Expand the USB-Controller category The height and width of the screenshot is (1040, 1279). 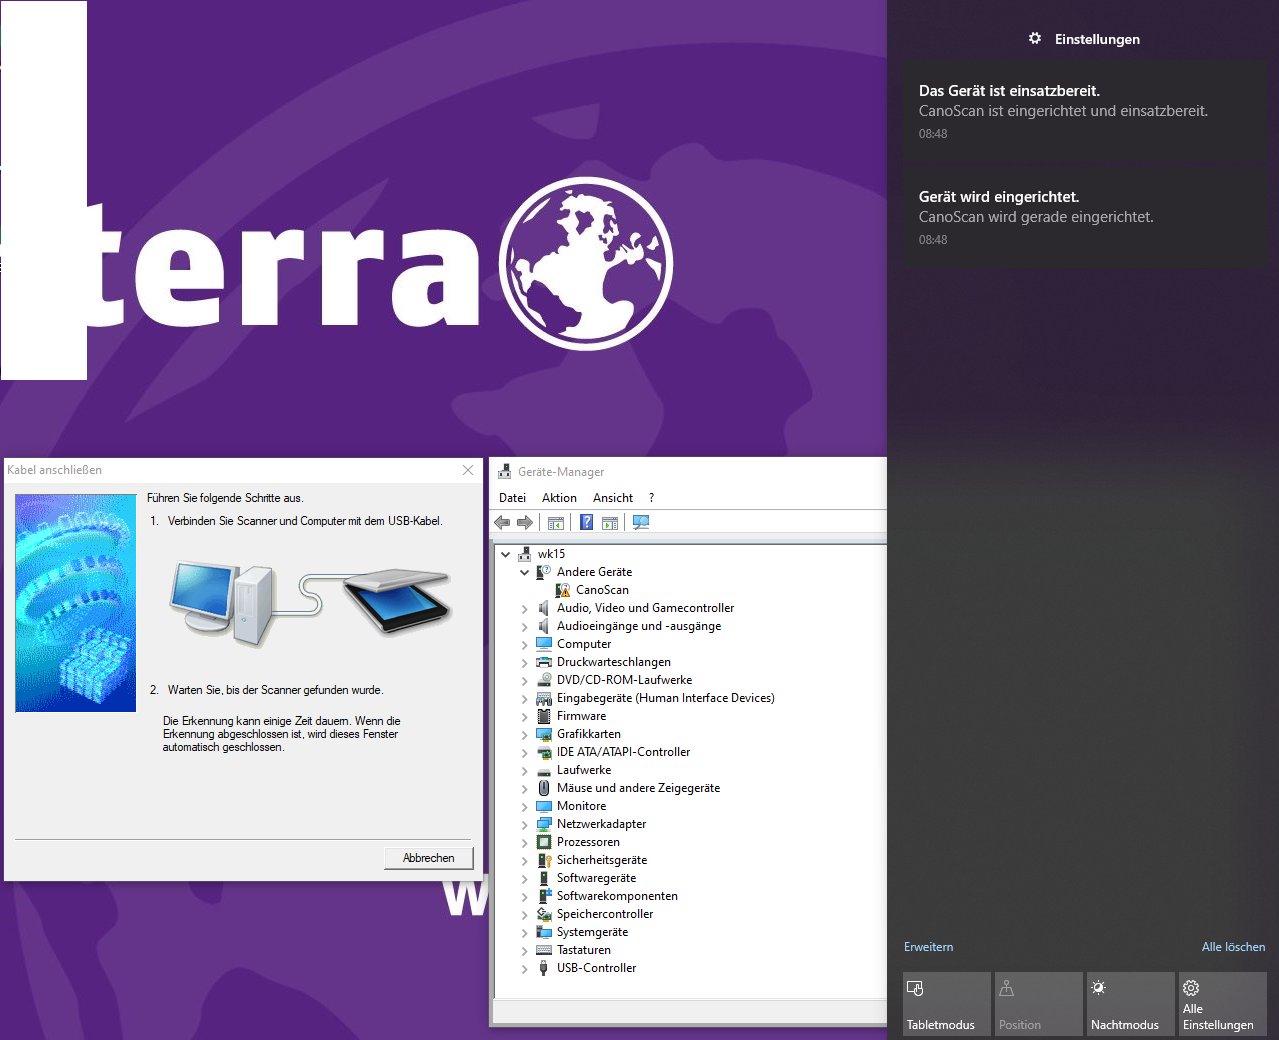click(x=524, y=969)
